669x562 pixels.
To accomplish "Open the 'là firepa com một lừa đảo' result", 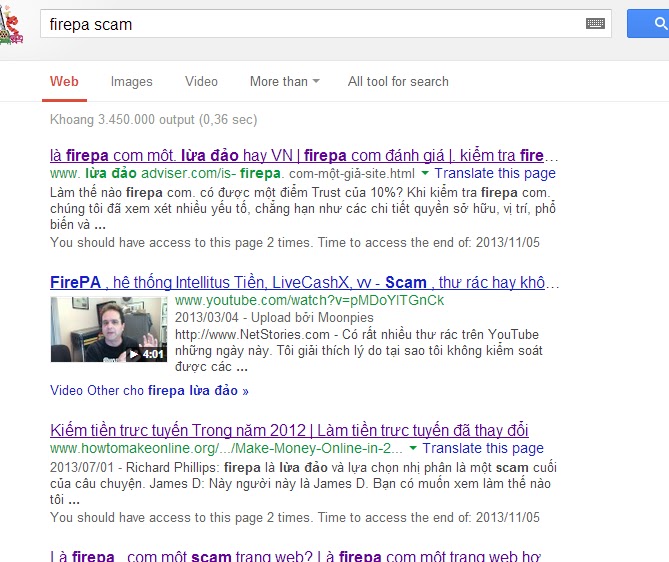I will click(304, 155).
